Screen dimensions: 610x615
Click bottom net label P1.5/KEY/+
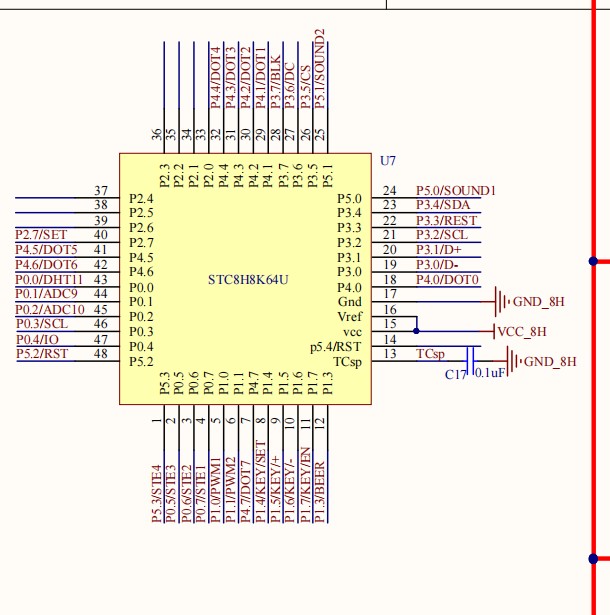pos(275,489)
